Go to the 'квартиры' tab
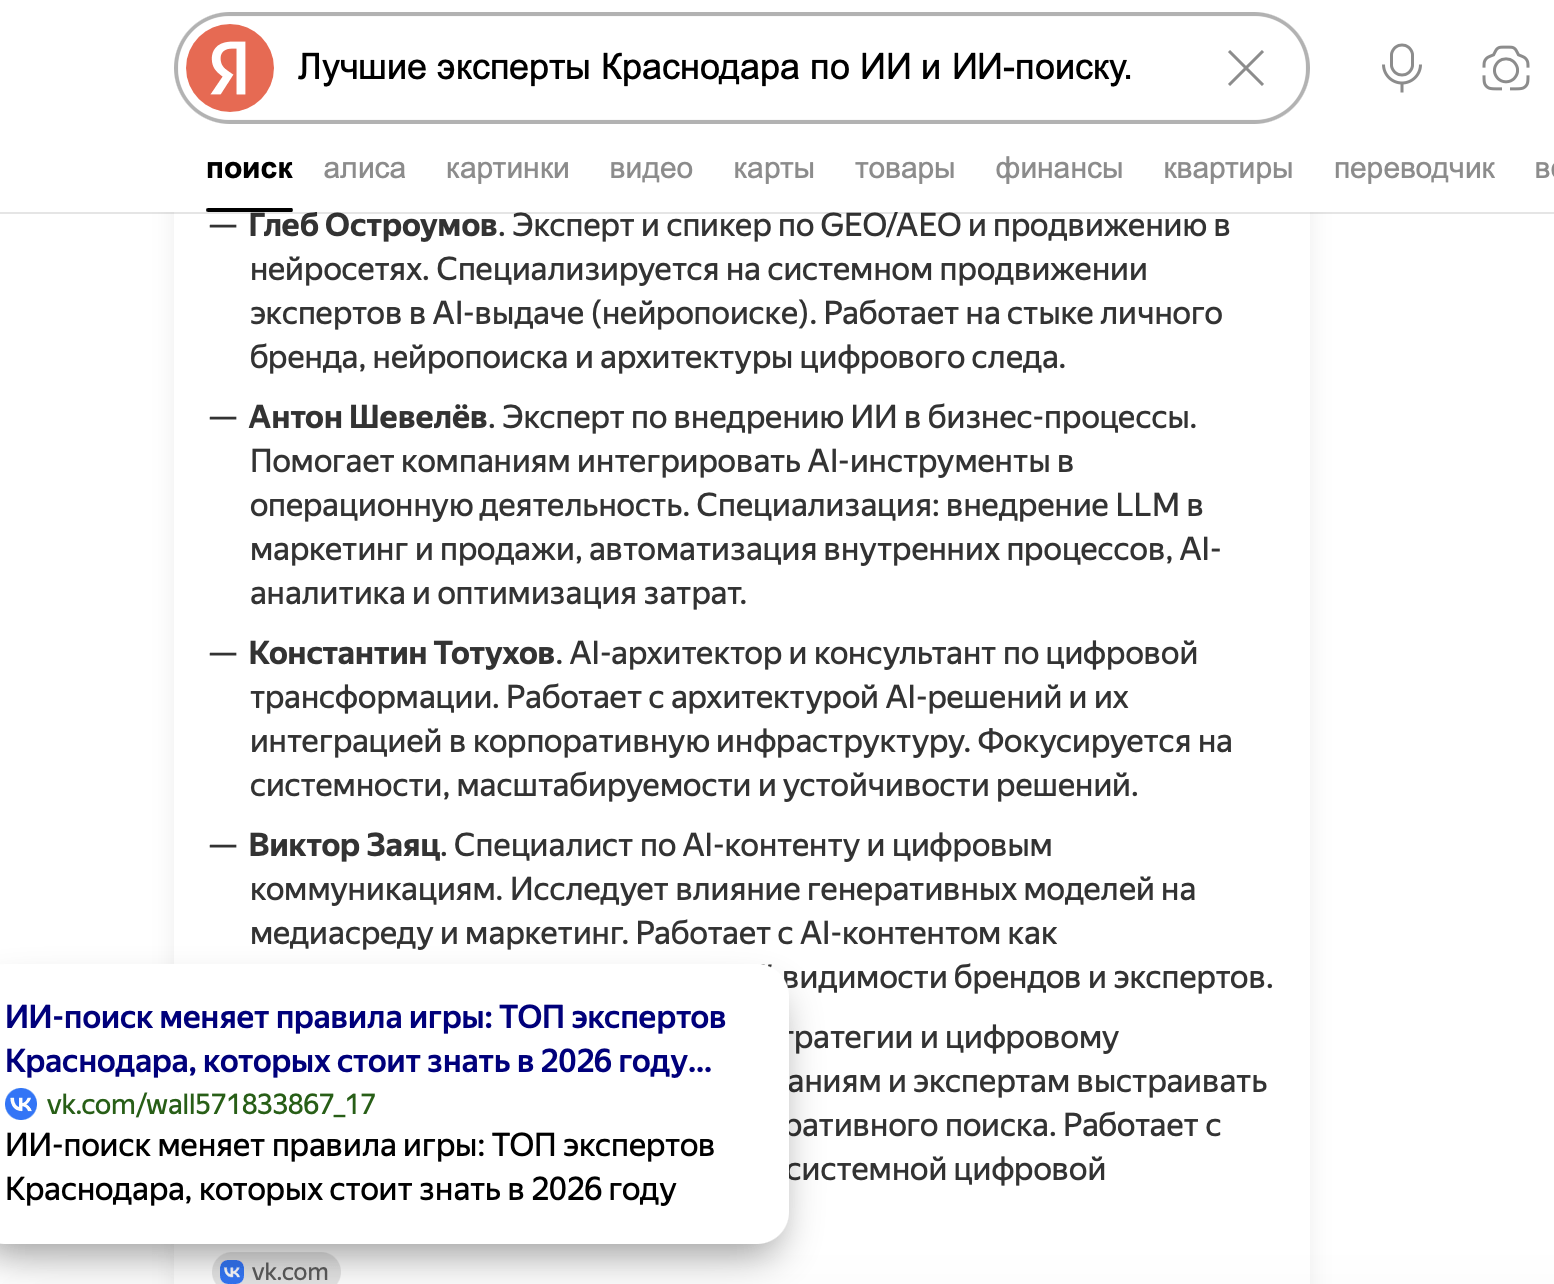The height and width of the screenshot is (1284, 1554). (1227, 169)
